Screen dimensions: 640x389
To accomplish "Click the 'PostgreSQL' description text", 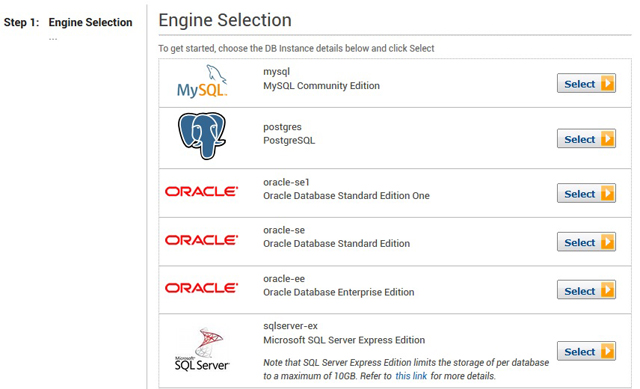I will [x=289, y=140].
